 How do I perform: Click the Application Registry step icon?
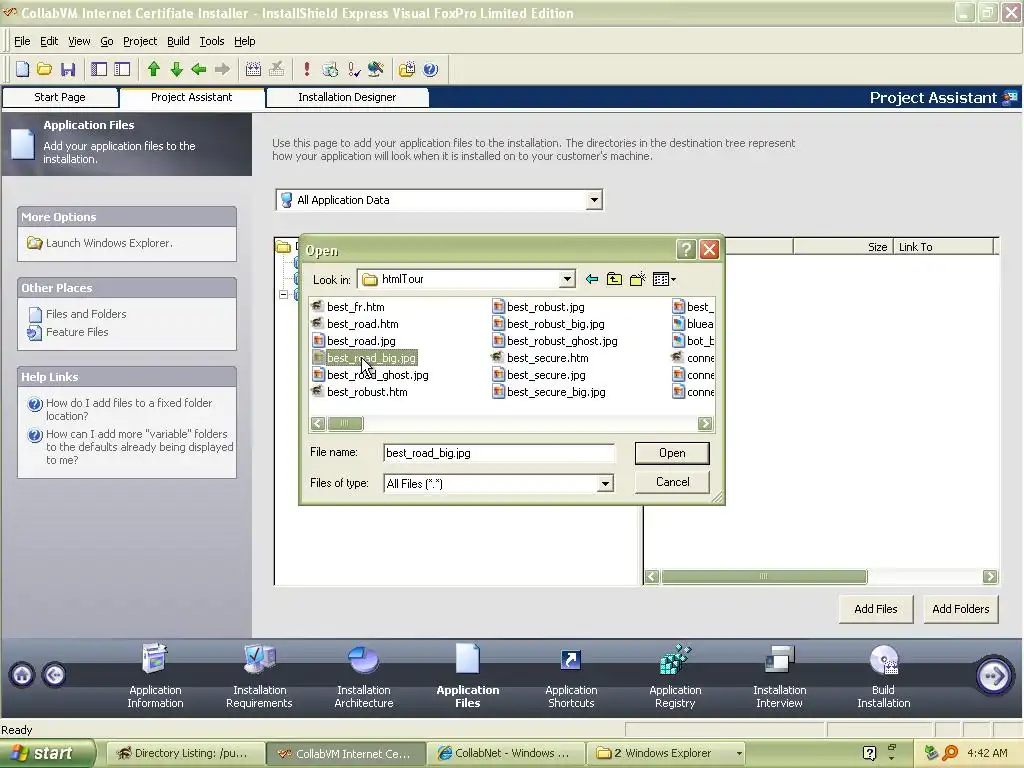click(x=675, y=659)
